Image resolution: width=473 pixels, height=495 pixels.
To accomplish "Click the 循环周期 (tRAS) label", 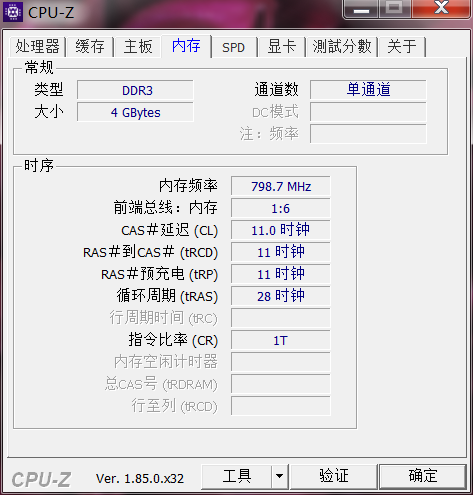I will click(x=167, y=296).
